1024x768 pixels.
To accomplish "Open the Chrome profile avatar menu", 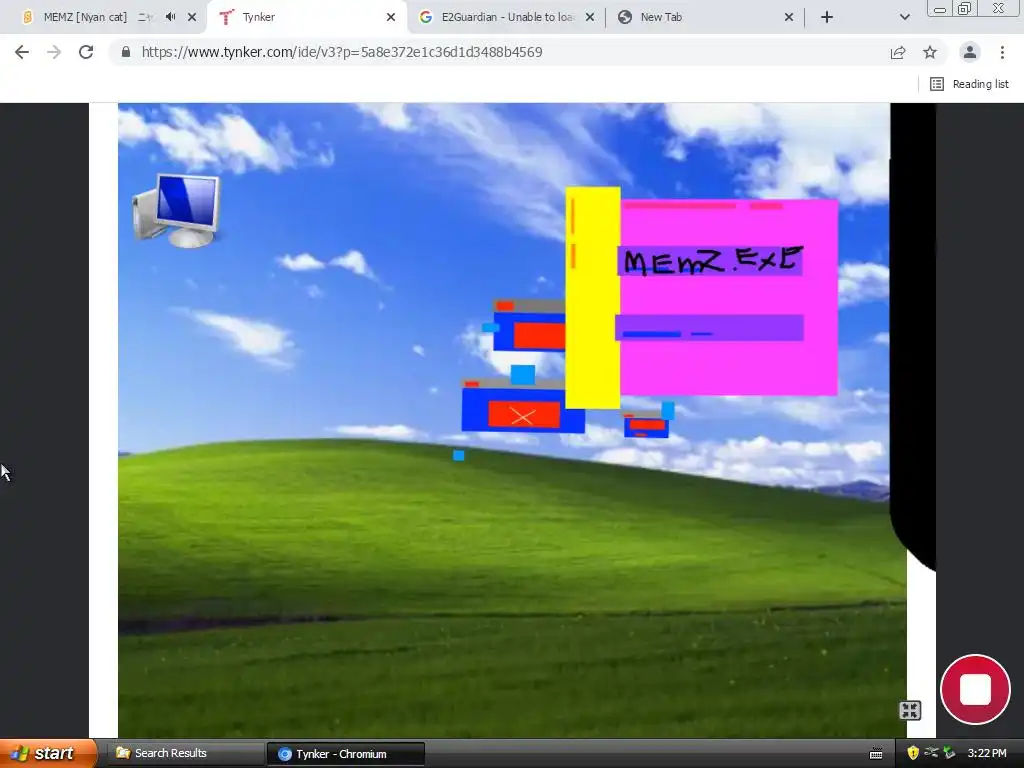I will click(x=970, y=52).
